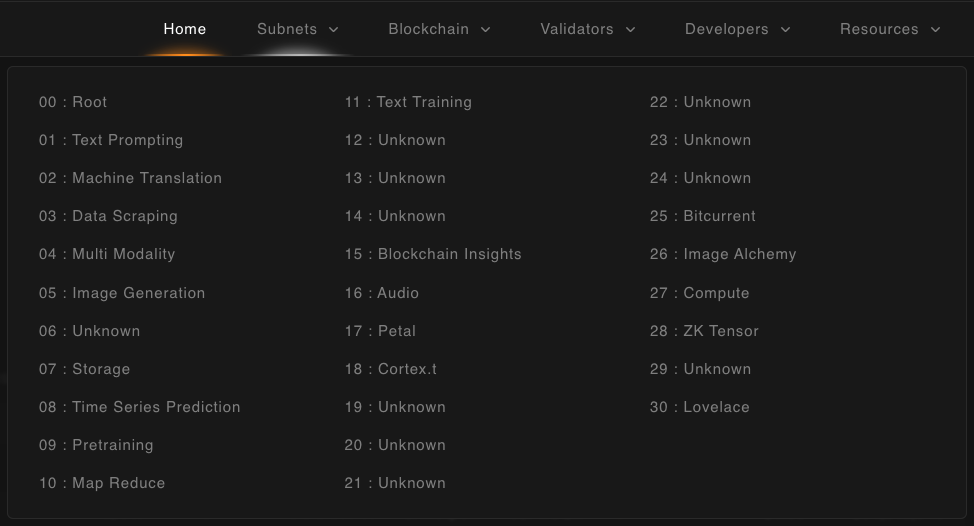Open 02 : Machine Translation

[130, 178]
